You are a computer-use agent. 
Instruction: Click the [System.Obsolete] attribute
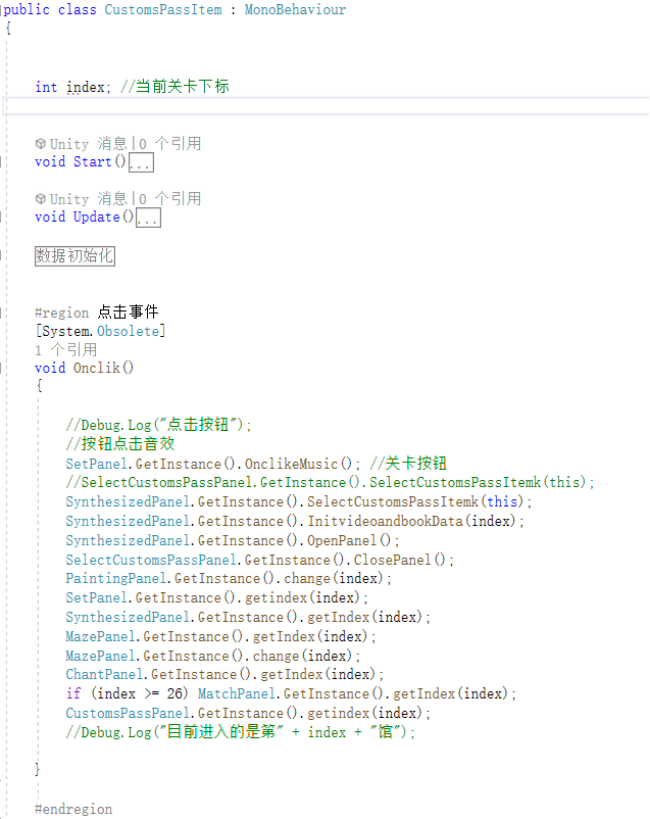100,331
